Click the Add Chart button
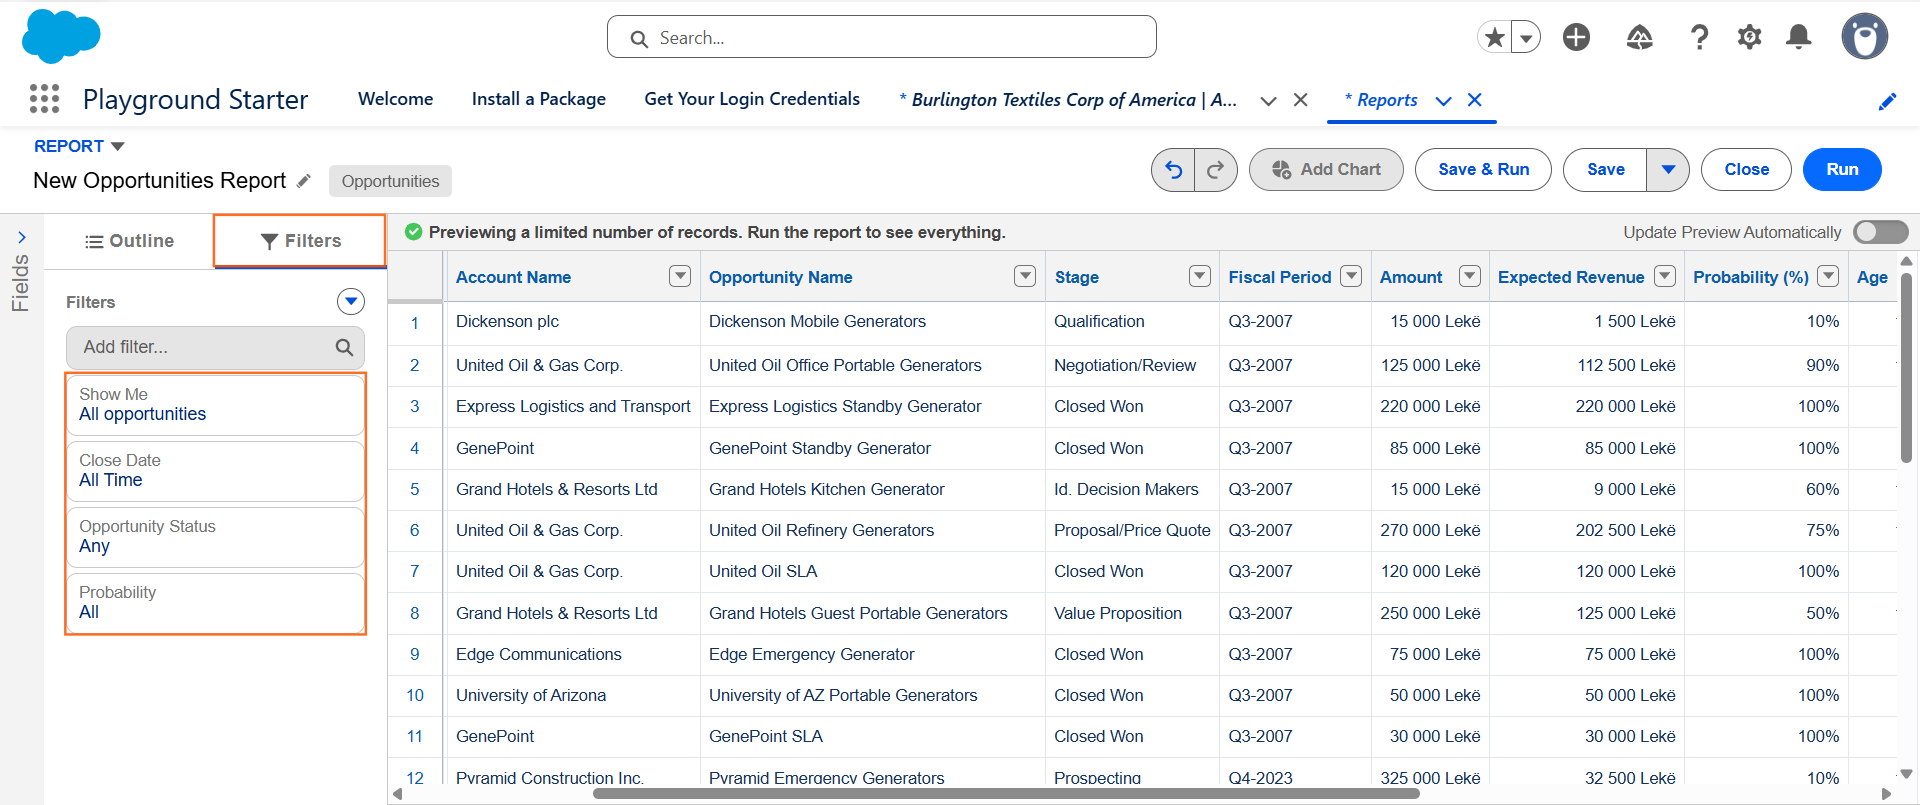The image size is (1920, 805). point(1326,170)
